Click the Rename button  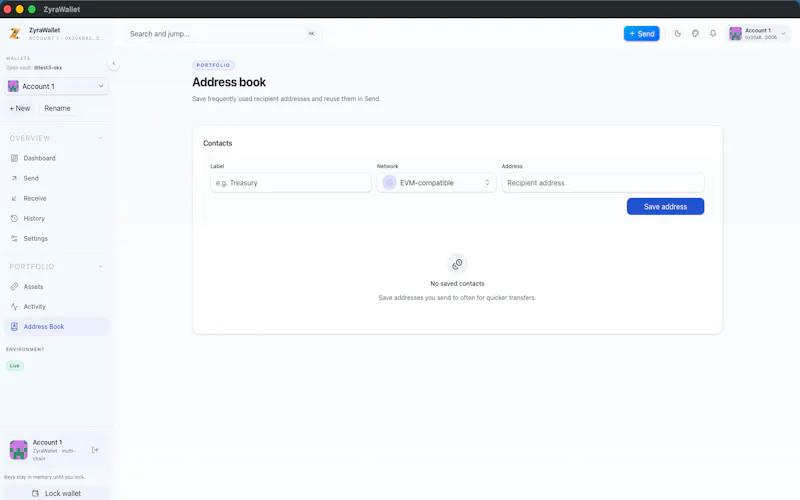click(x=57, y=108)
